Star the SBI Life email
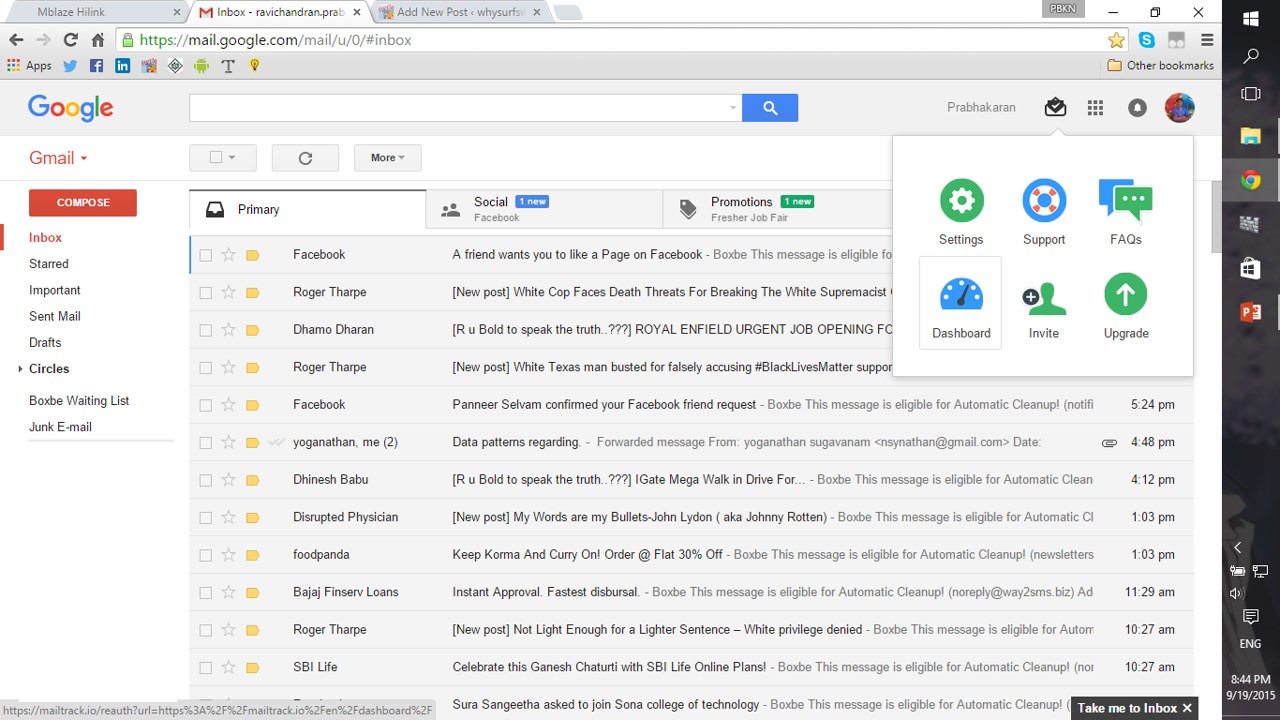This screenshot has width=1280, height=720. point(228,667)
